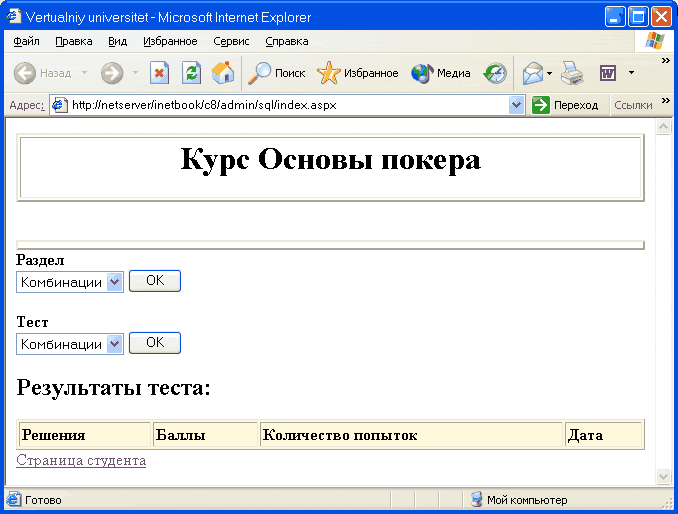Viewport: 678px width, 514px height.
Task: Open the Media (Медиа) toolbar button
Action: click(441, 73)
